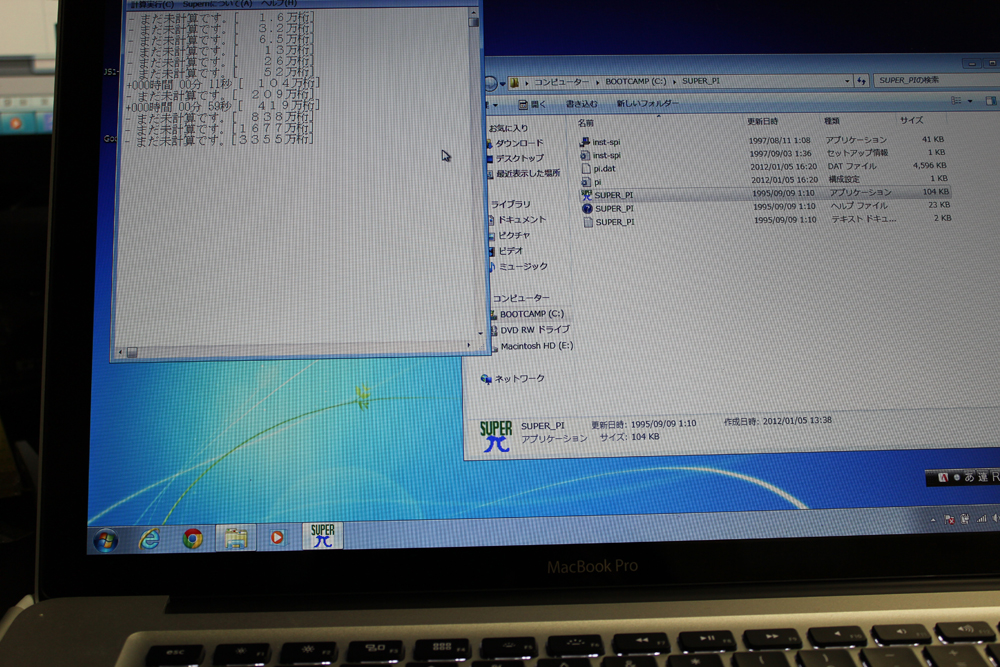Sort files by the 種類 column header
Viewport: 1000px width, 667px height.
(832, 121)
